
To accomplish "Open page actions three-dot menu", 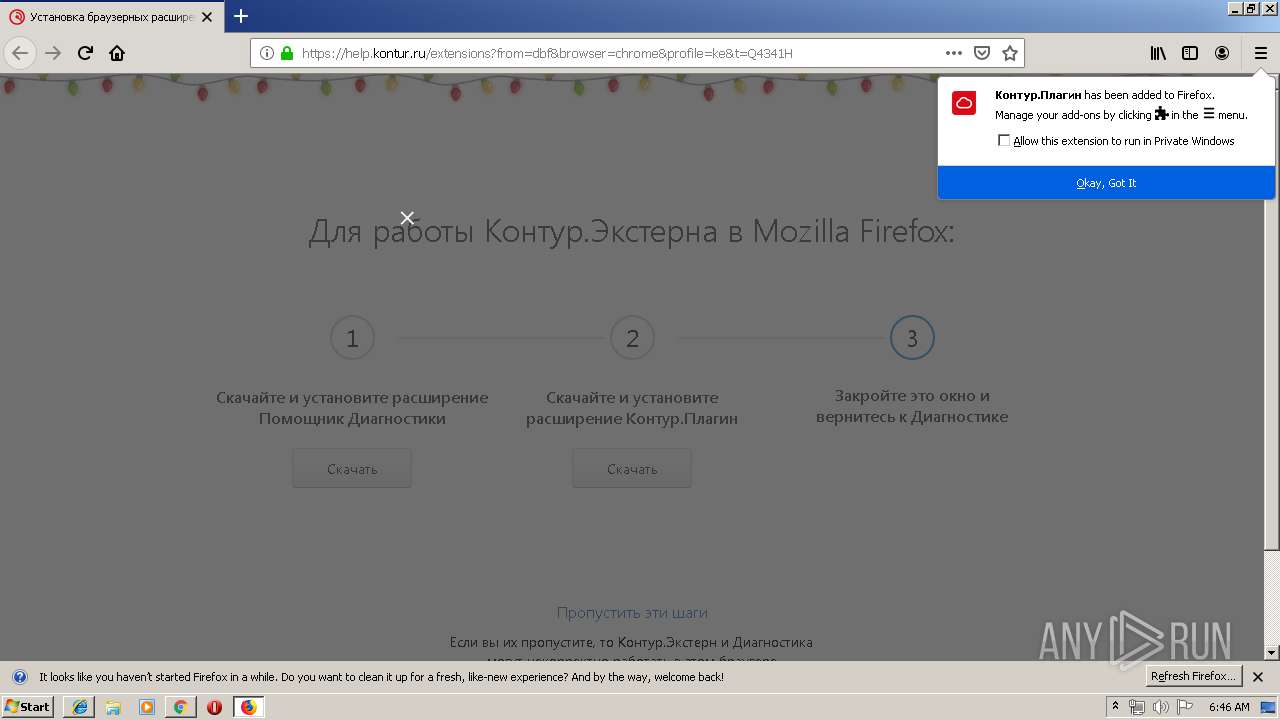I will click(x=954, y=53).
